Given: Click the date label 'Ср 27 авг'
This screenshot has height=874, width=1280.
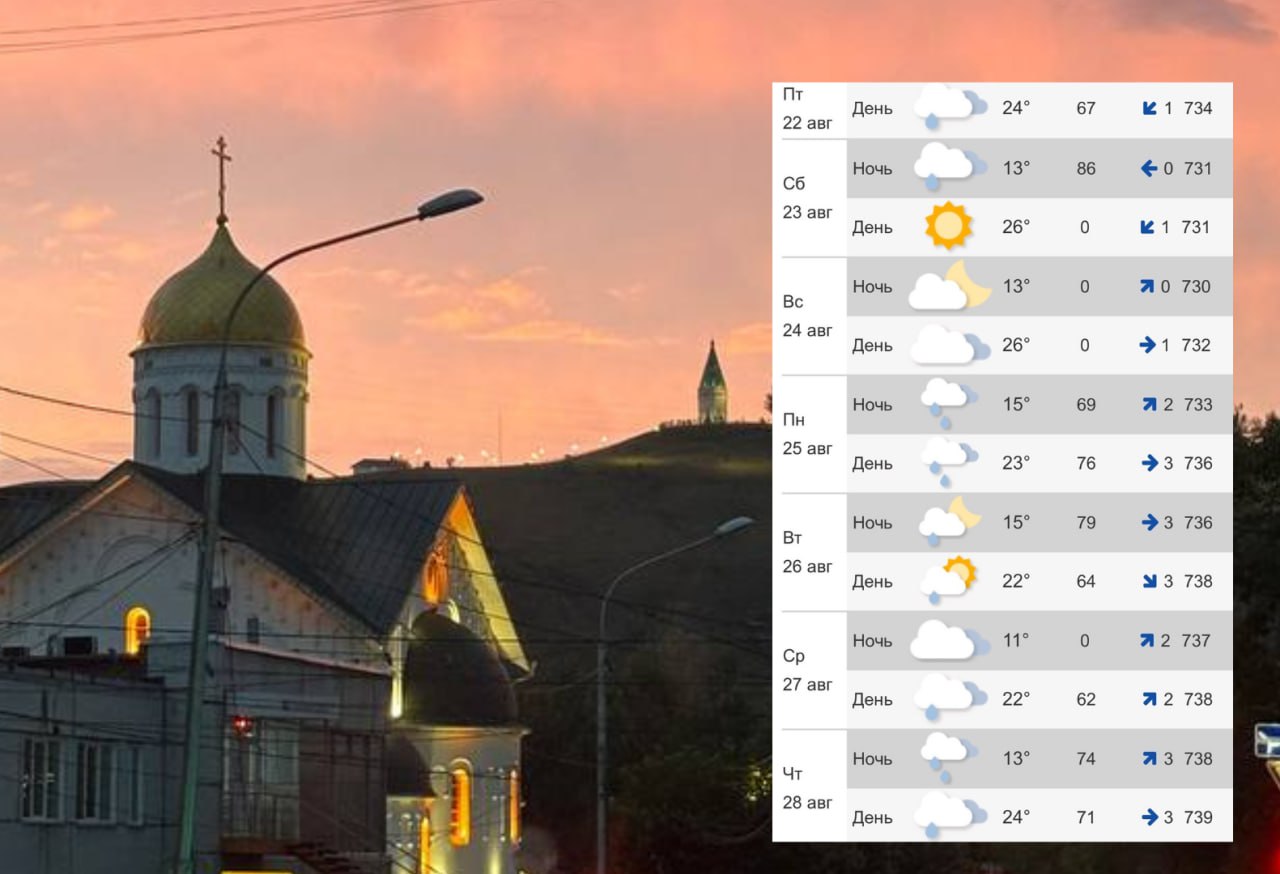Looking at the screenshot, I should [x=807, y=670].
